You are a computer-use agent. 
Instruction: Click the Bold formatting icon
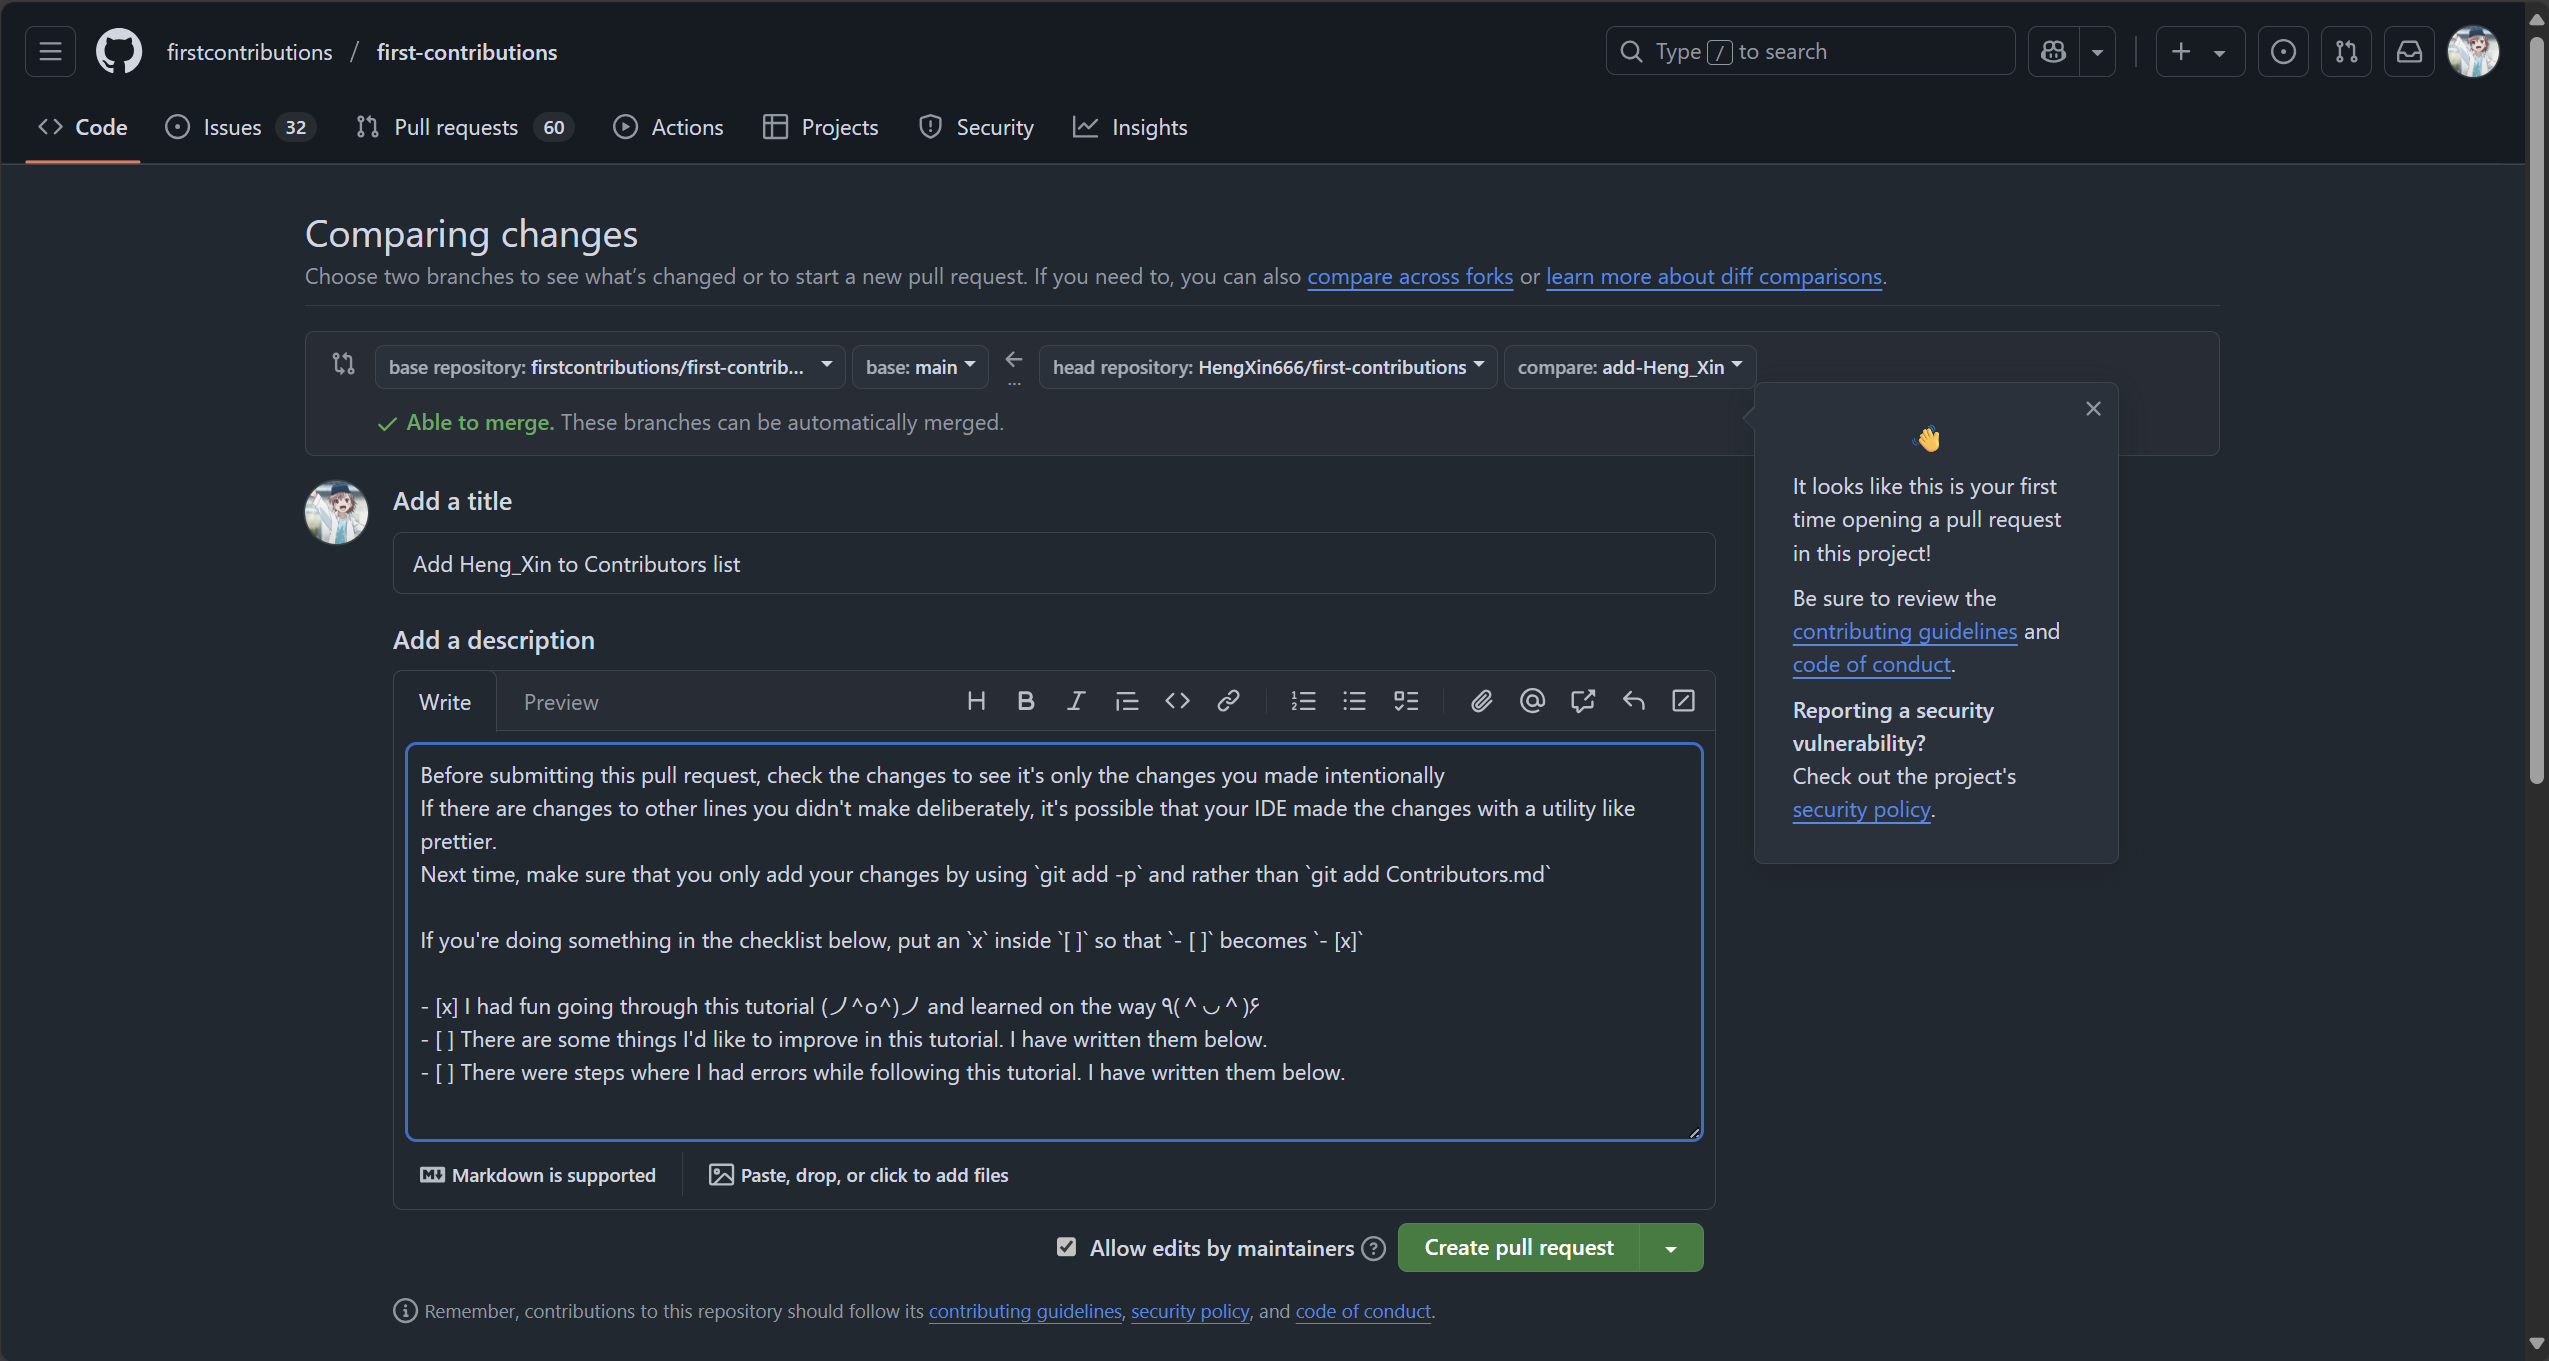click(x=1025, y=701)
